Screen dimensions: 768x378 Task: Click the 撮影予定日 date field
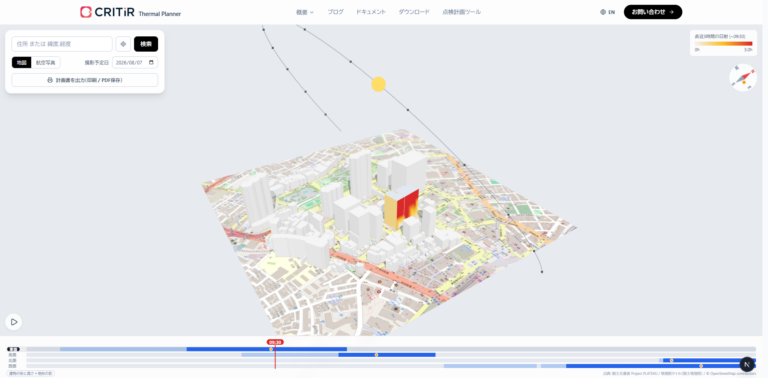coord(135,63)
